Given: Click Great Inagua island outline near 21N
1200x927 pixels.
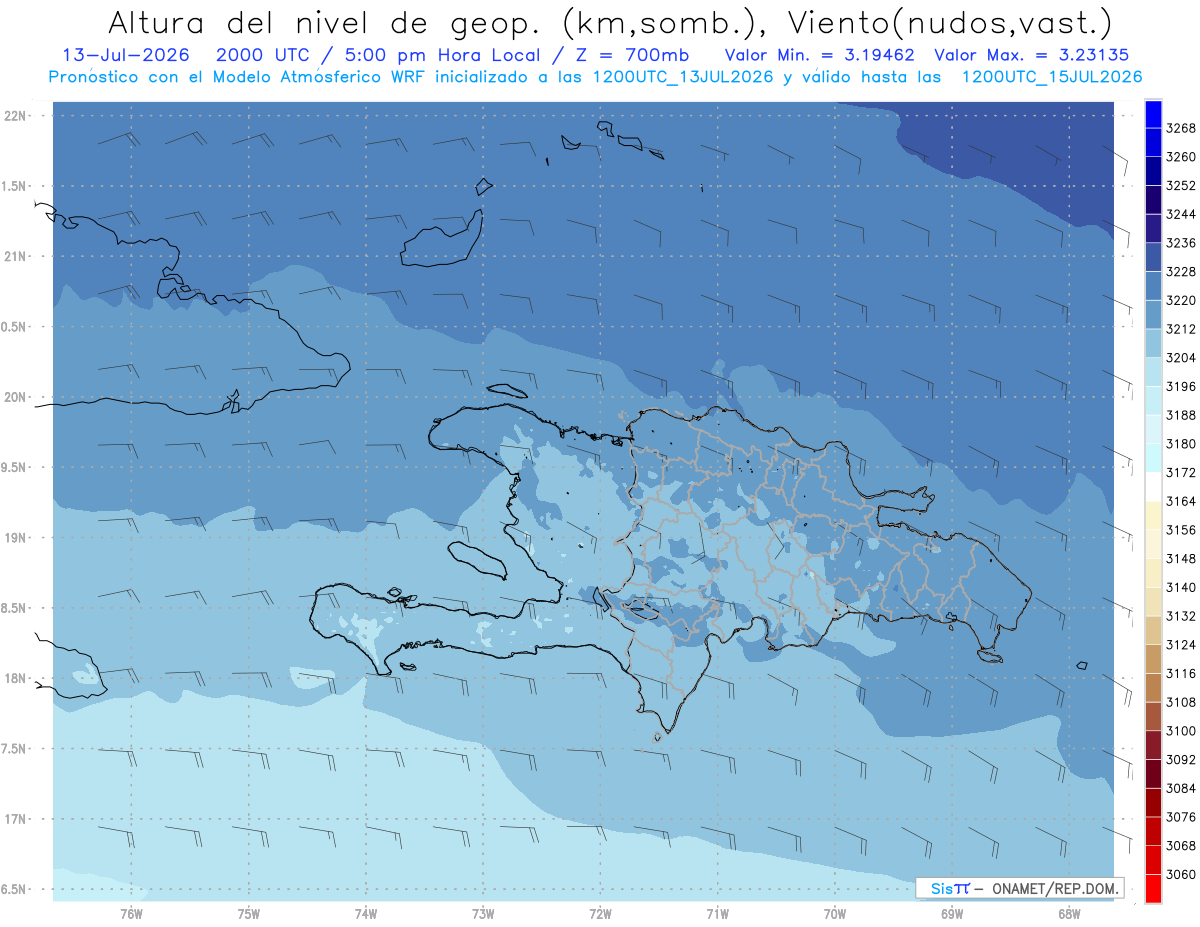Looking at the screenshot, I should [x=442, y=238].
